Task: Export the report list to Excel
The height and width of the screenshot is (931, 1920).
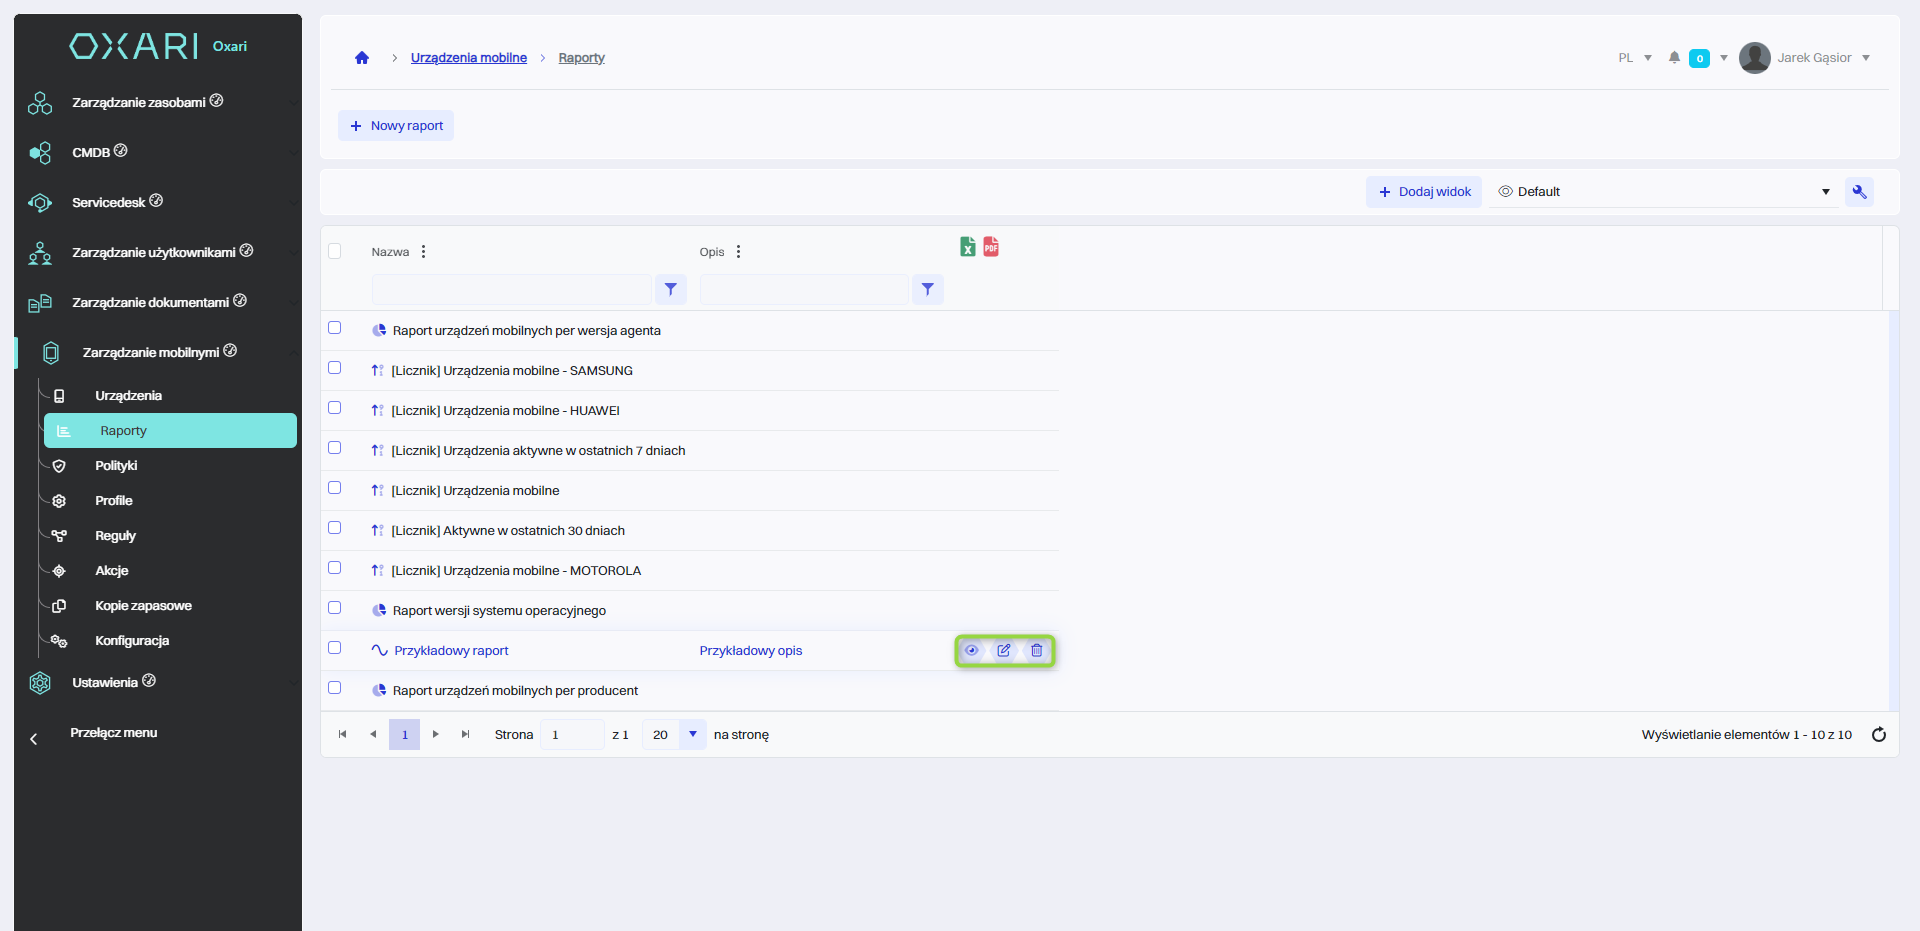Action: point(967,247)
